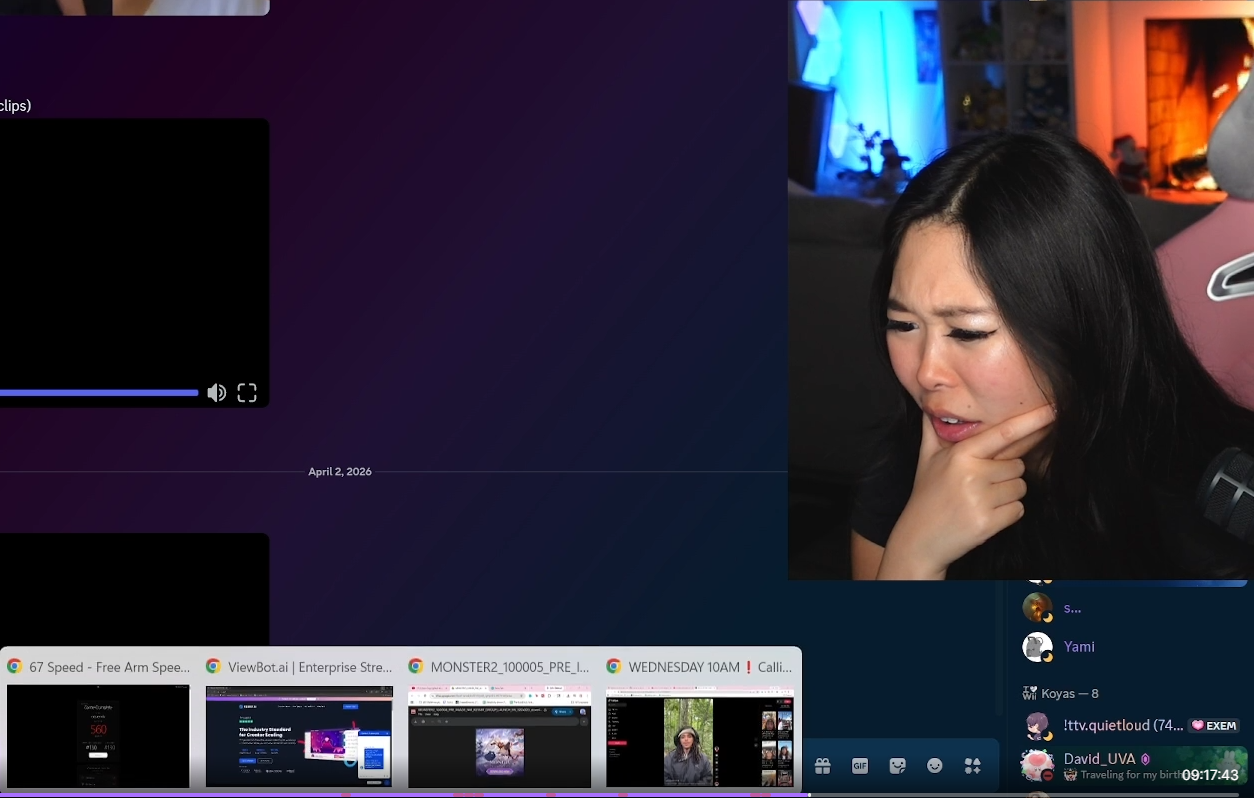Click the second video clip below April 2
This screenshot has width=1254, height=798.
coord(134,589)
